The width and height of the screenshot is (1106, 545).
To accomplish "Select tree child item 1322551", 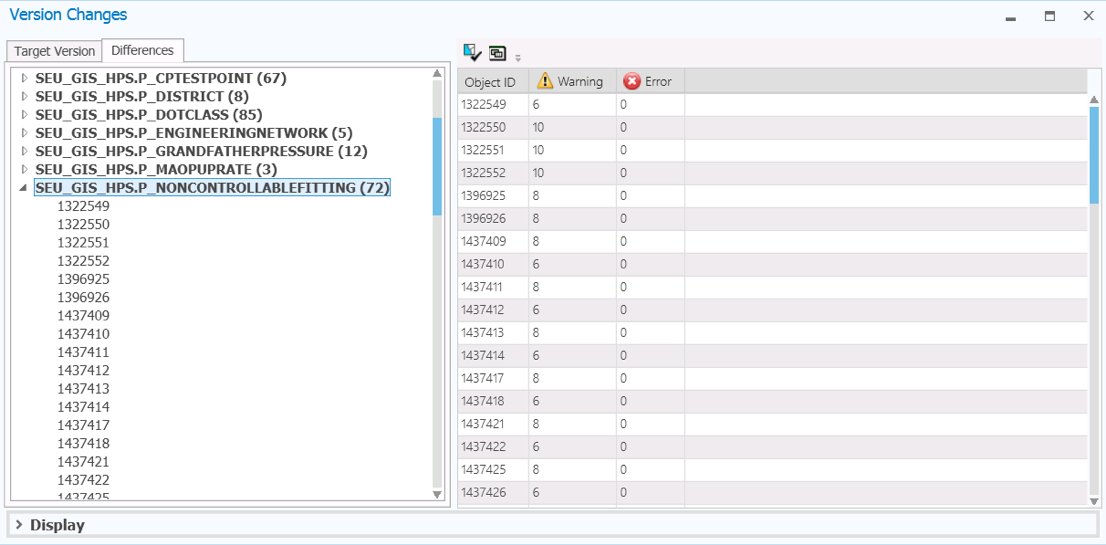I will [x=83, y=243].
